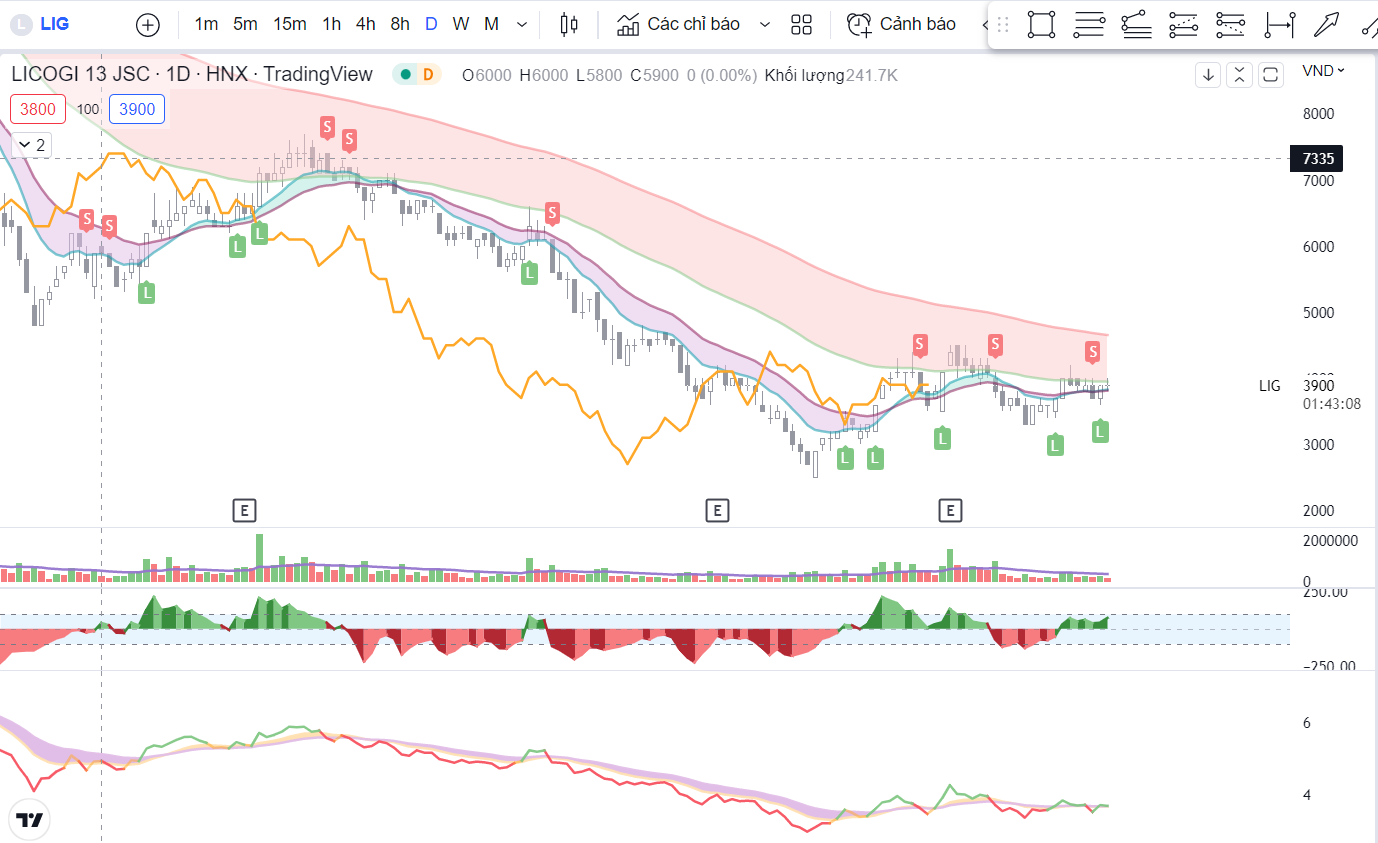Screen dimensions: 1378x843
Task: Click the collapse pane arrows icon
Action: tap(1240, 74)
